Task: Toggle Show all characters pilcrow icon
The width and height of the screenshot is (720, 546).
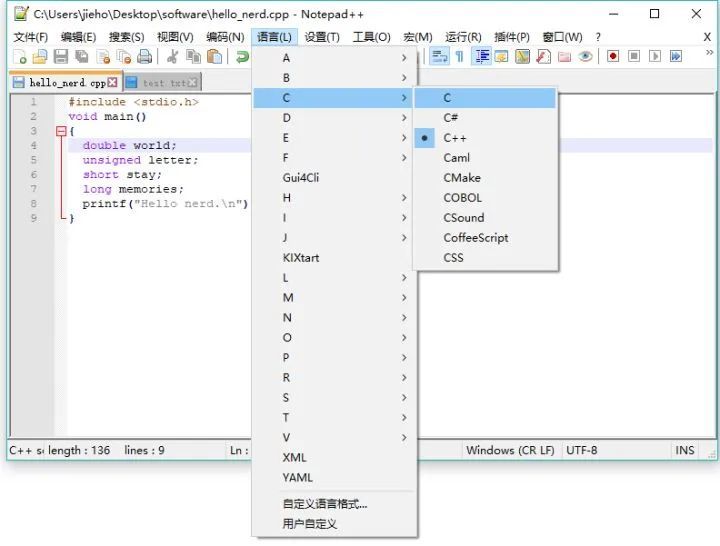Action: point(460,56)
